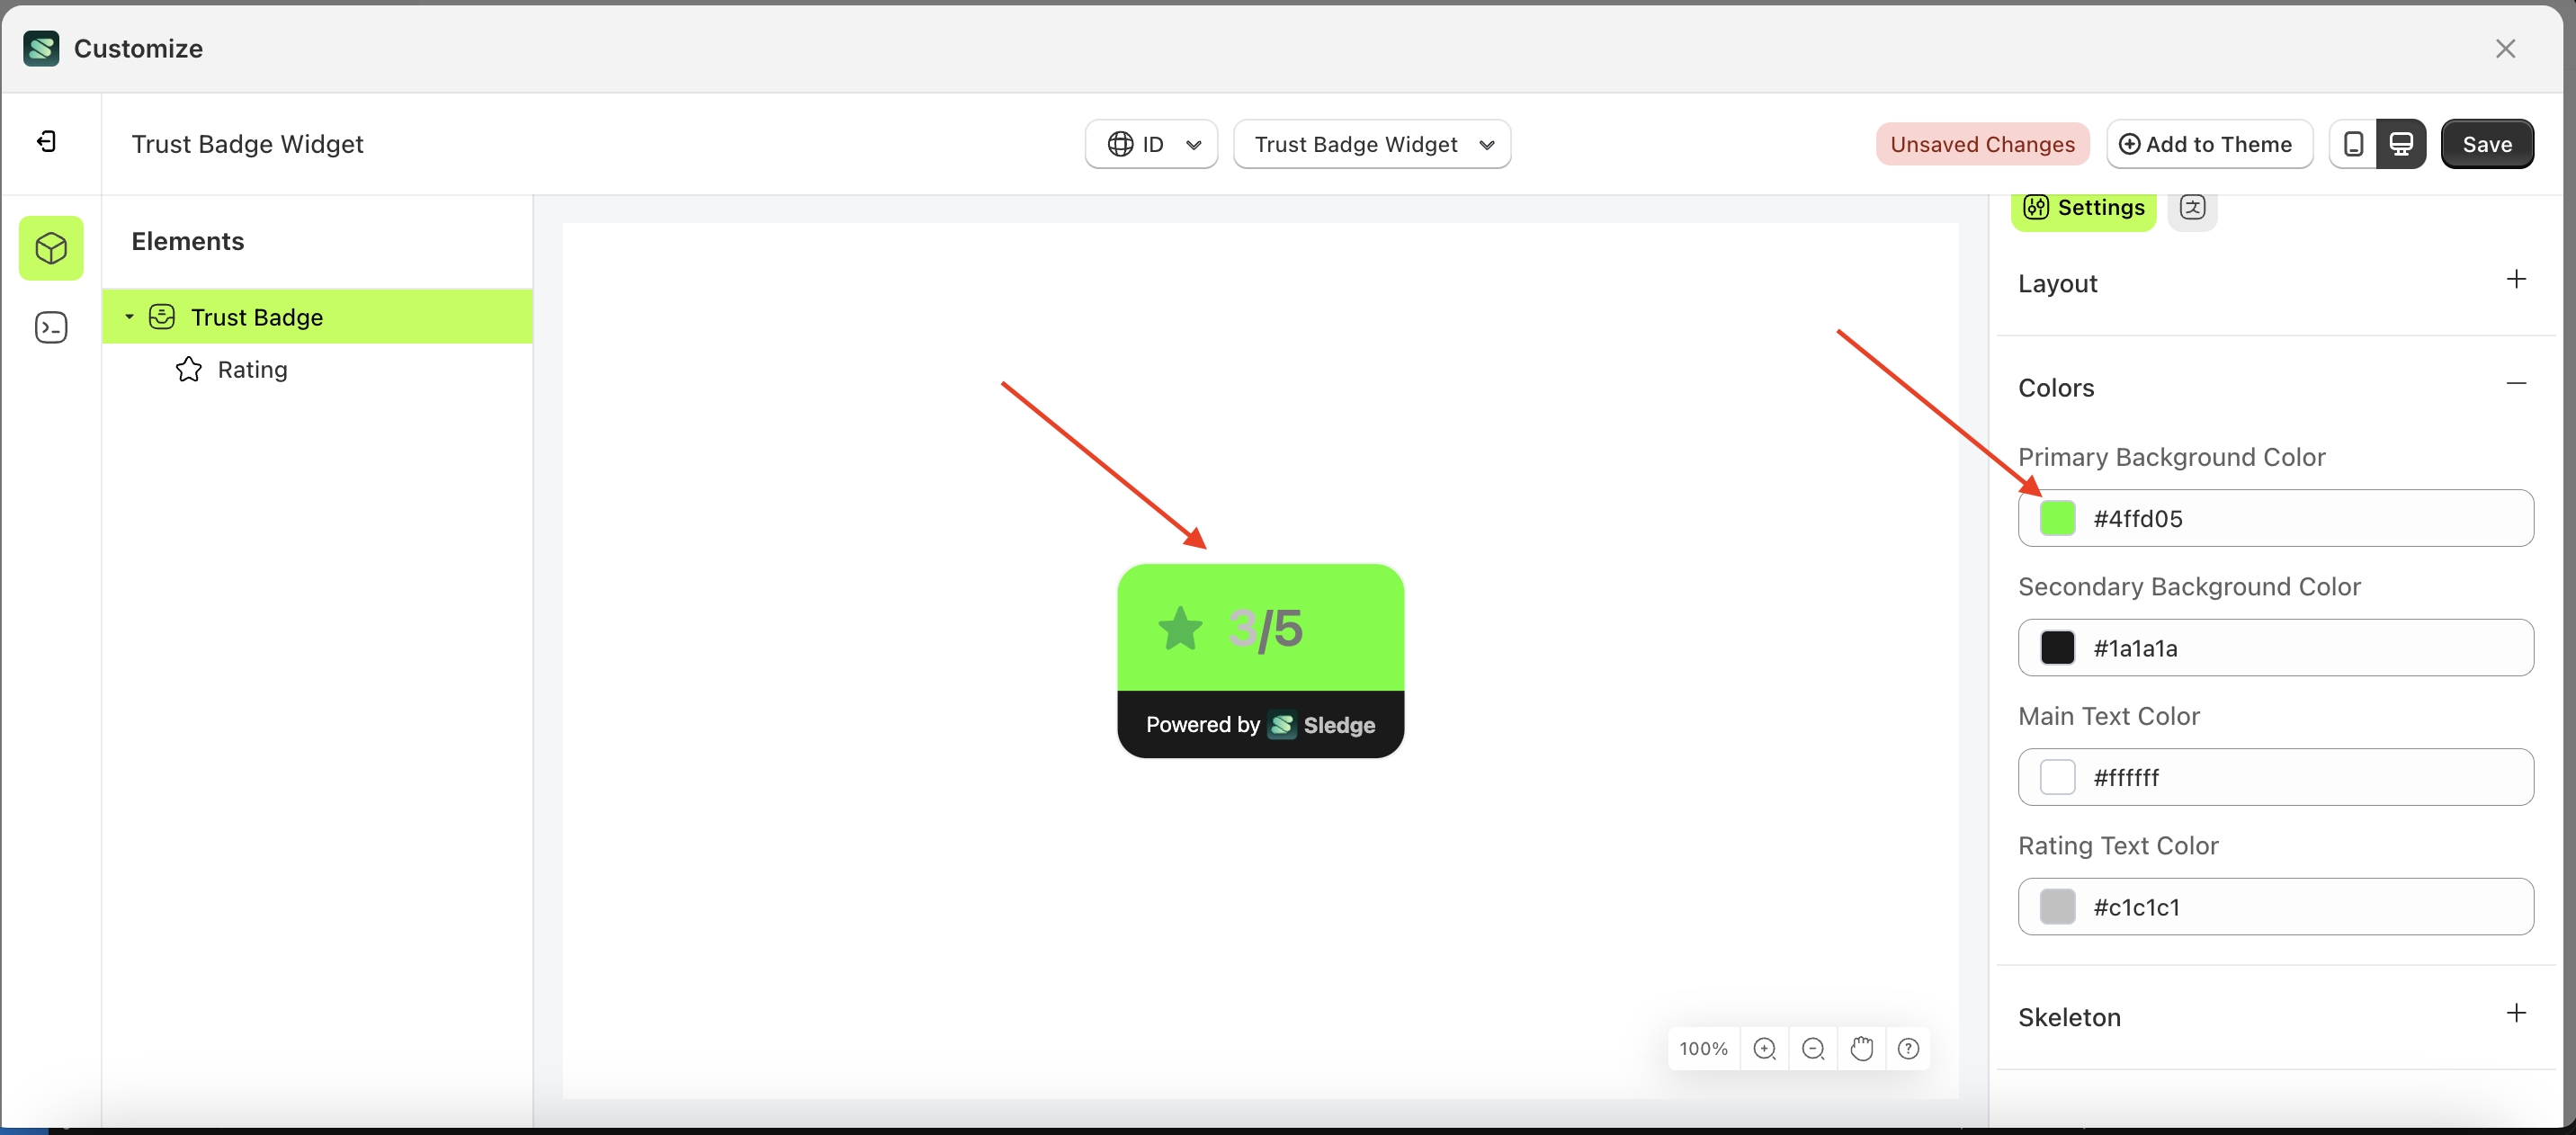Click the zoom out magnifier icon
Viewport: 2576px width, 1135px height.
(x=1813, y=1048)
